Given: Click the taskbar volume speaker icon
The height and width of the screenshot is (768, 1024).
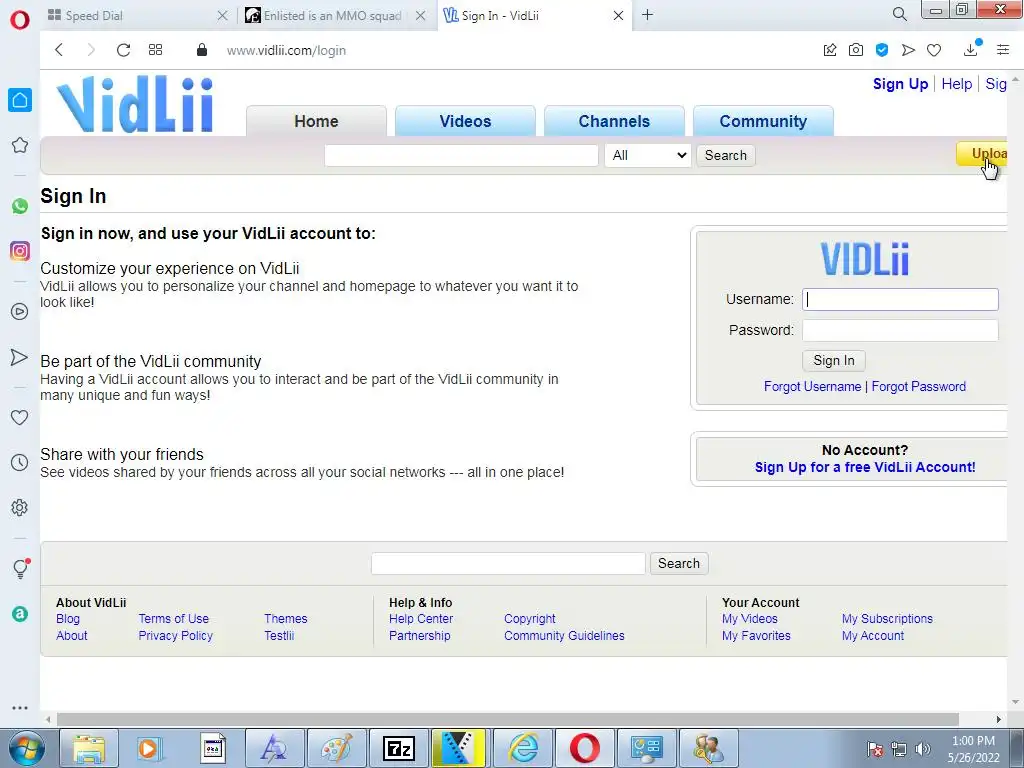Looking at the screenshot, I should [x=922, y=749].
